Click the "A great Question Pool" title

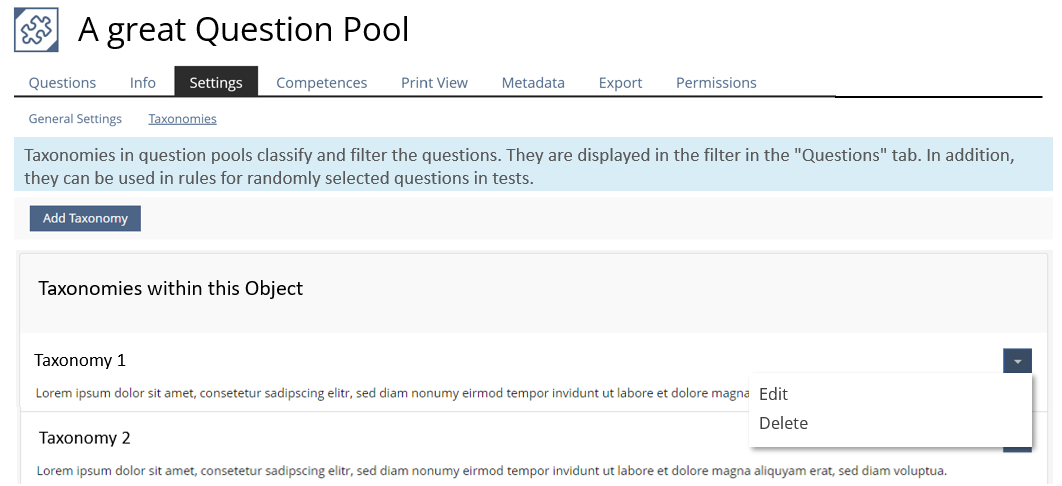[244, 30]
